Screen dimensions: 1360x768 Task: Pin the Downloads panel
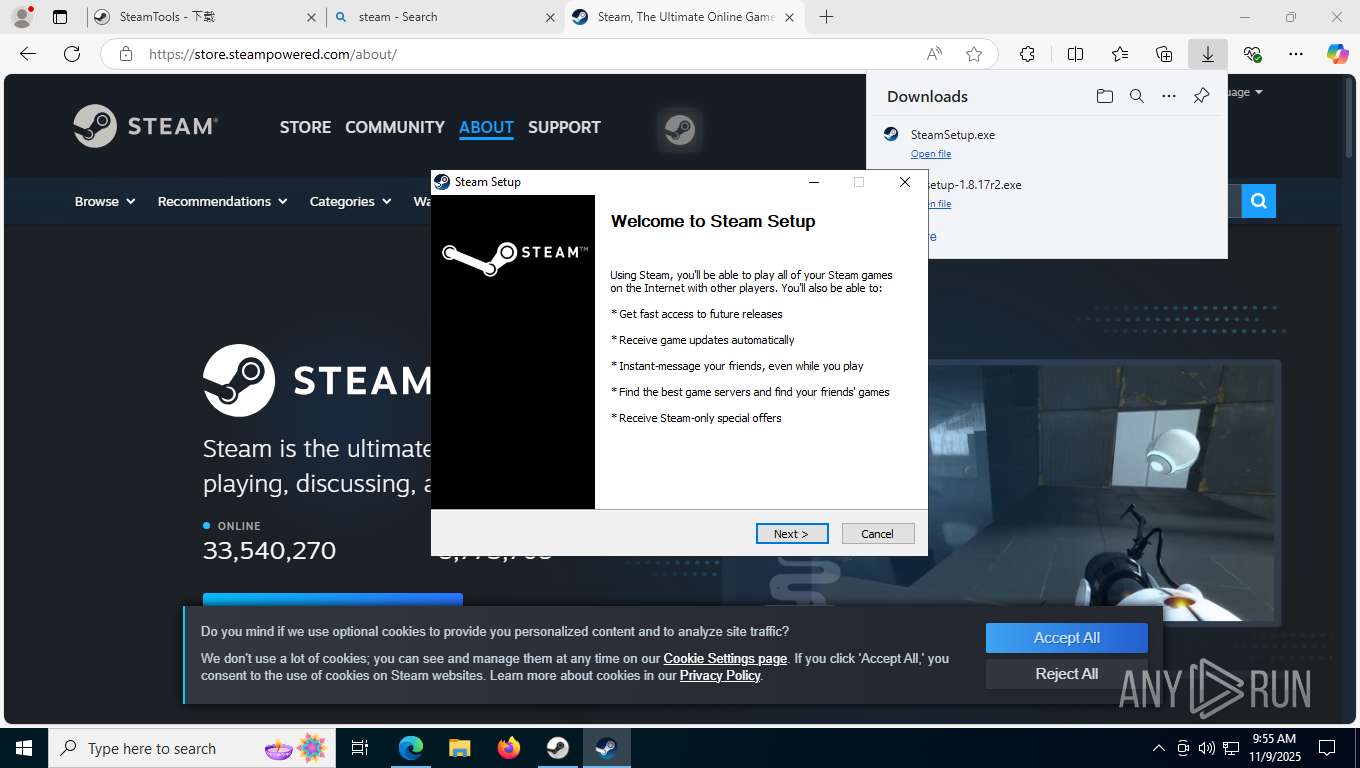tap(1201, 96)
